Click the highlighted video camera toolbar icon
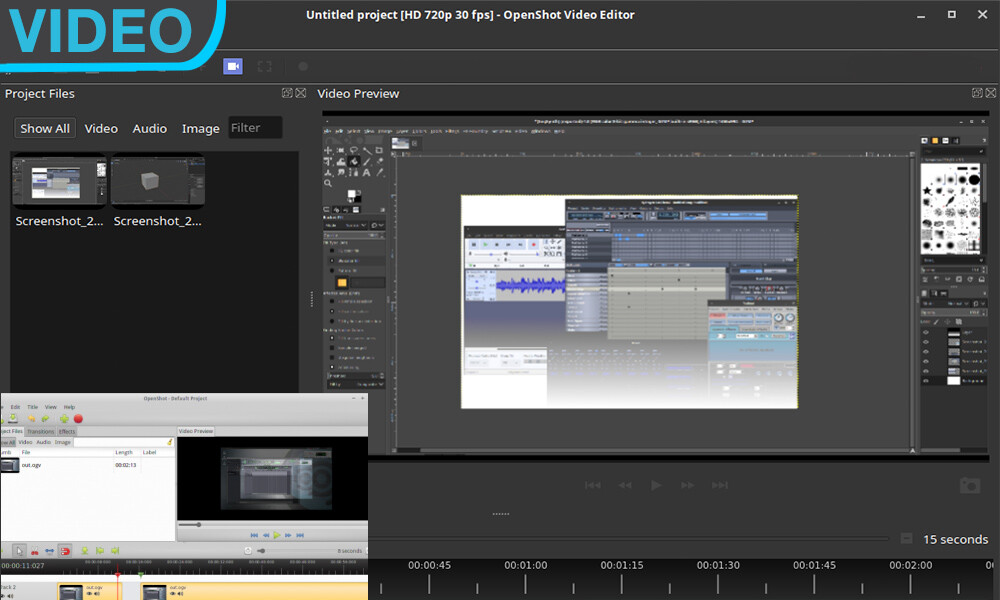1000x600 pixels. (233, 66)
